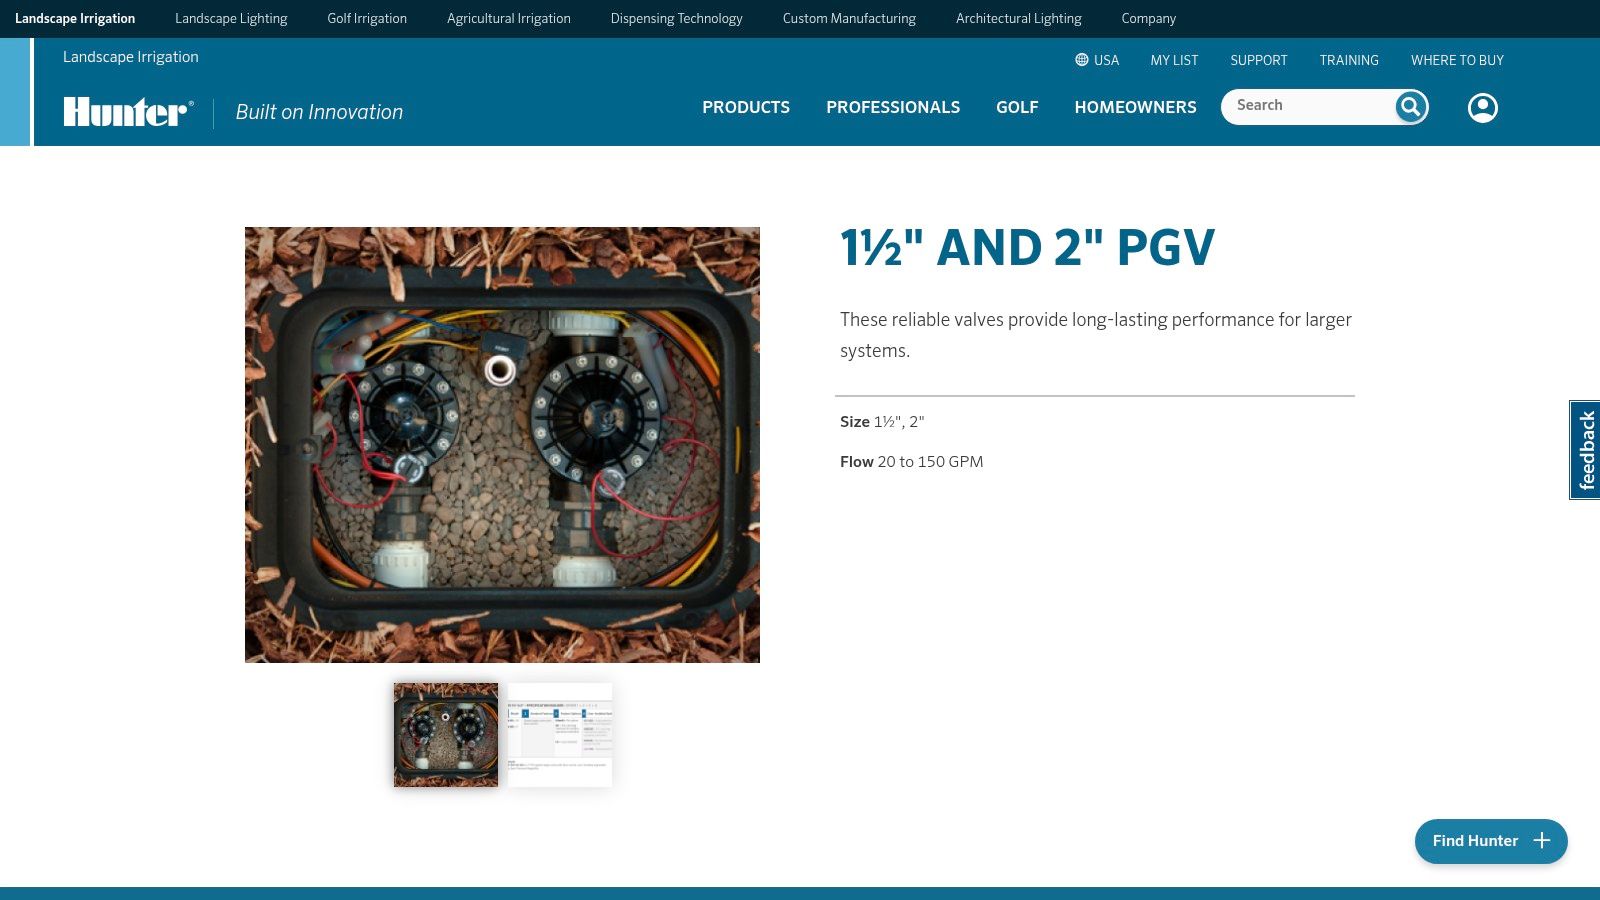Switch to Landscape Lighting

pyautogui.click(x=231, y=18)
